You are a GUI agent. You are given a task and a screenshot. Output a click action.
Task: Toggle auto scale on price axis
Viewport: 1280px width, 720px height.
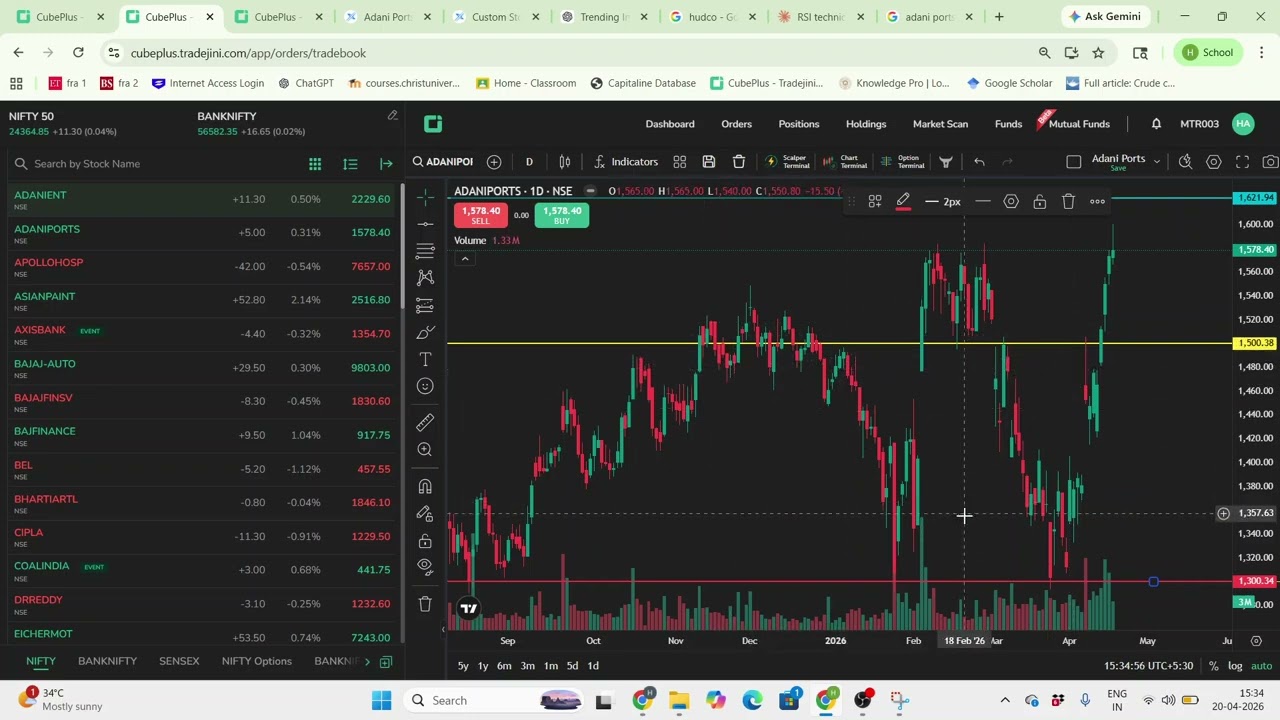coord(1261,666)
